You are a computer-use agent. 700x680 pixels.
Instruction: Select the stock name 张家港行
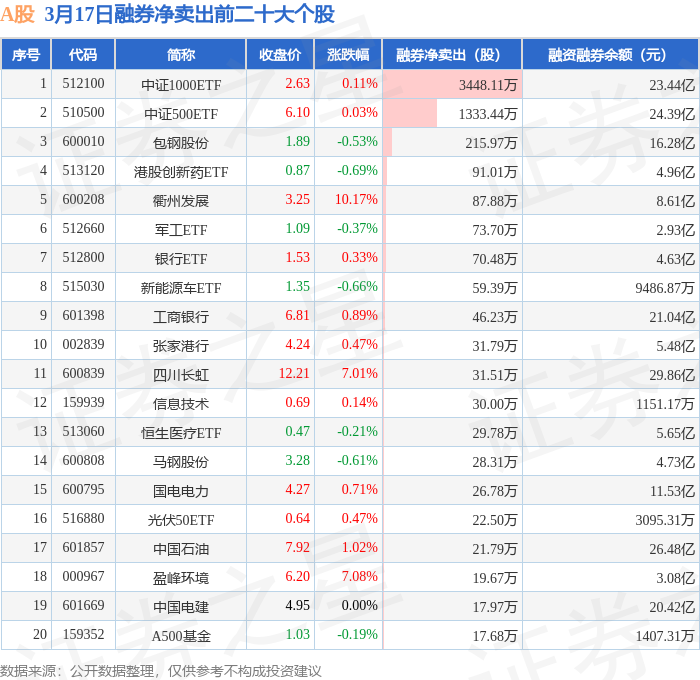pos(181,346)
